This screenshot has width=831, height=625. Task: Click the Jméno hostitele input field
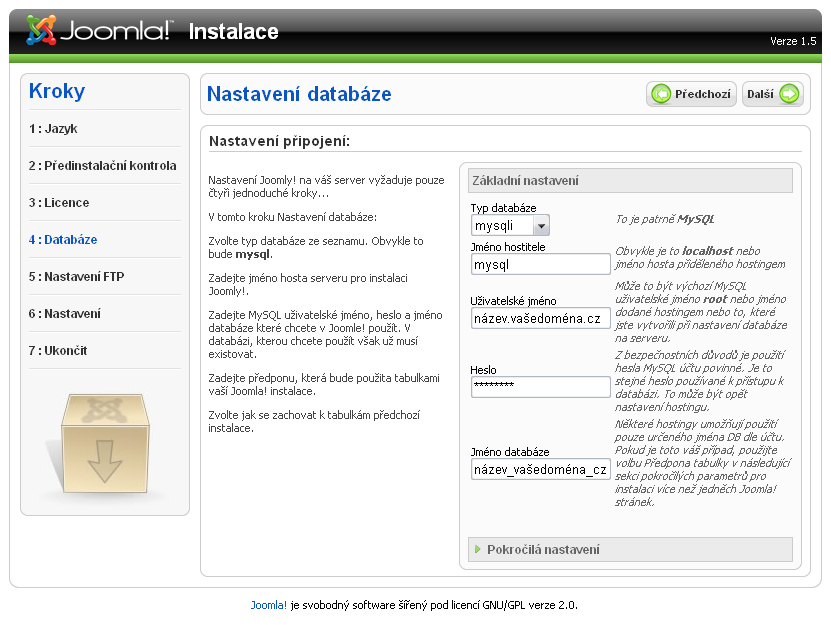click(541, 264)
